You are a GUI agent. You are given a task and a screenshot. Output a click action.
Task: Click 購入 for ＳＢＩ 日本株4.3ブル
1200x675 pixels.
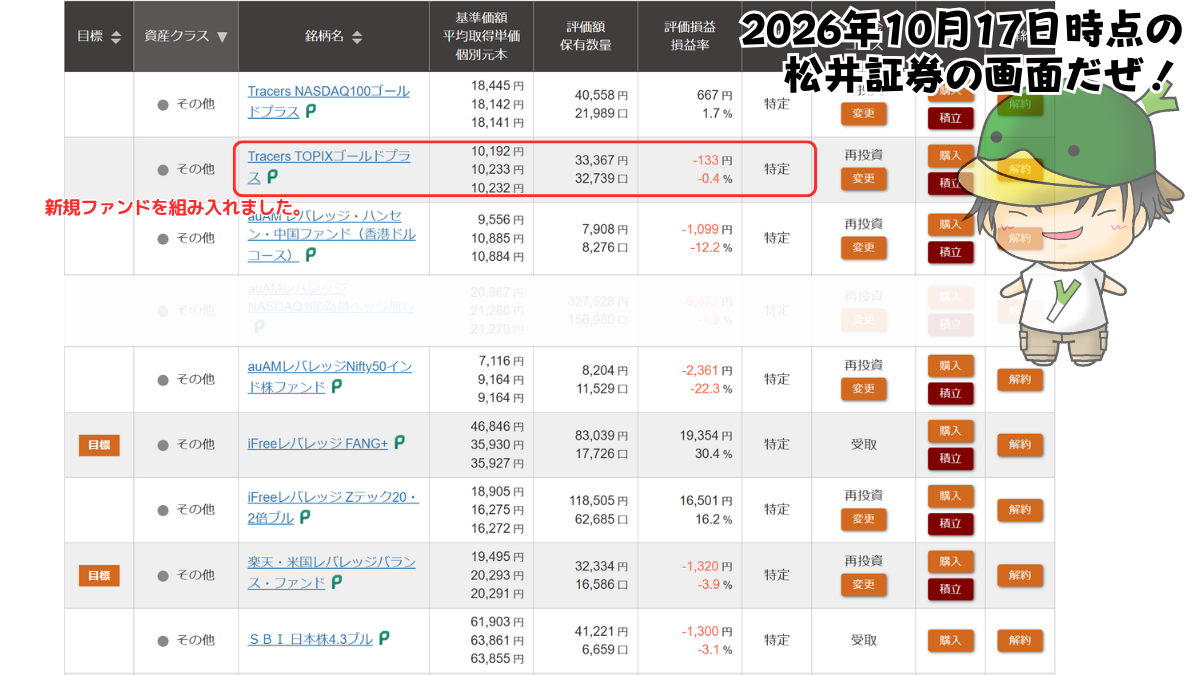tap(950, 640)
